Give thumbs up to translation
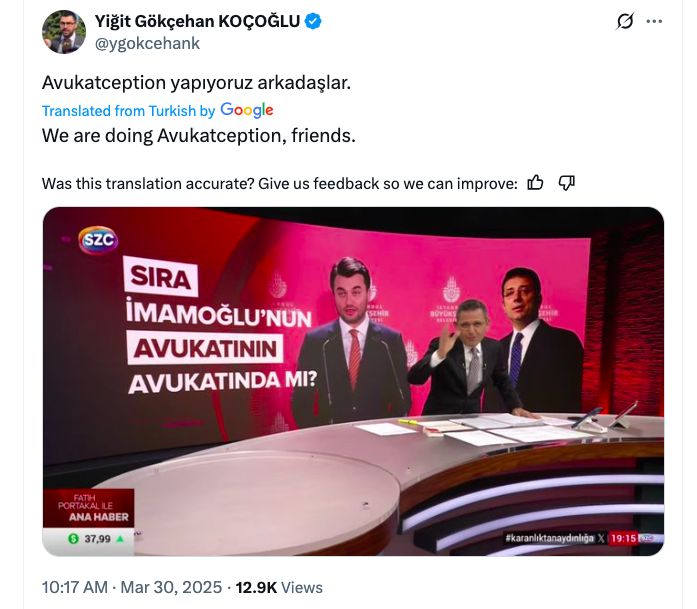Screen dimensions: 697x609 tap(535, 183)
